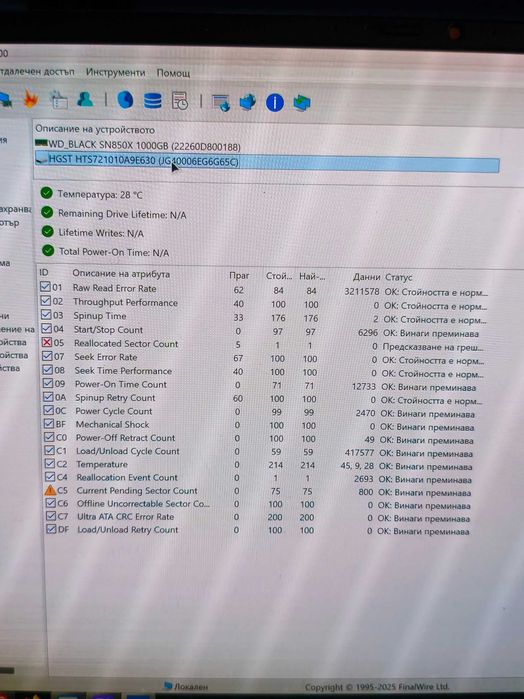Select Ultra ATA CRC Error Rate text
Viewport: 524px width, 699px height.
click(125, 517)
